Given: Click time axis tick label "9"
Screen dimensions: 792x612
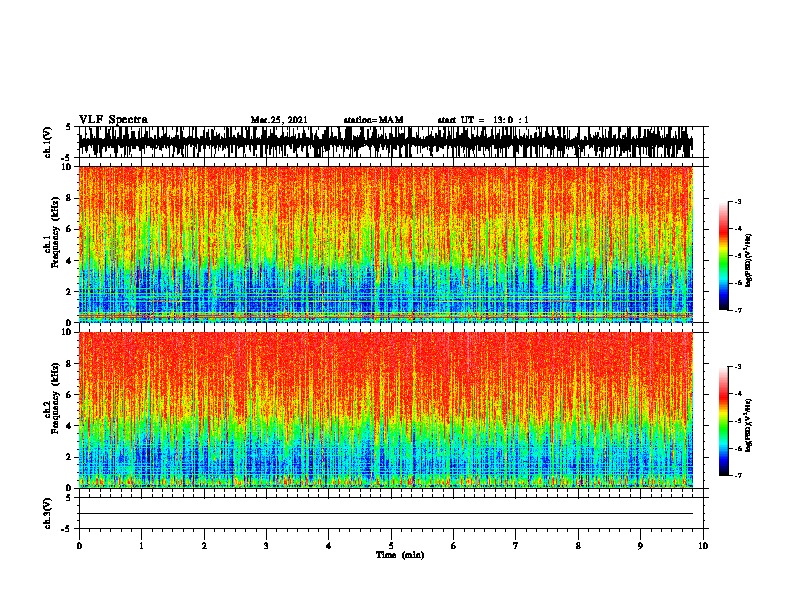Looking at the screenshot, I should tap(640, 546).
